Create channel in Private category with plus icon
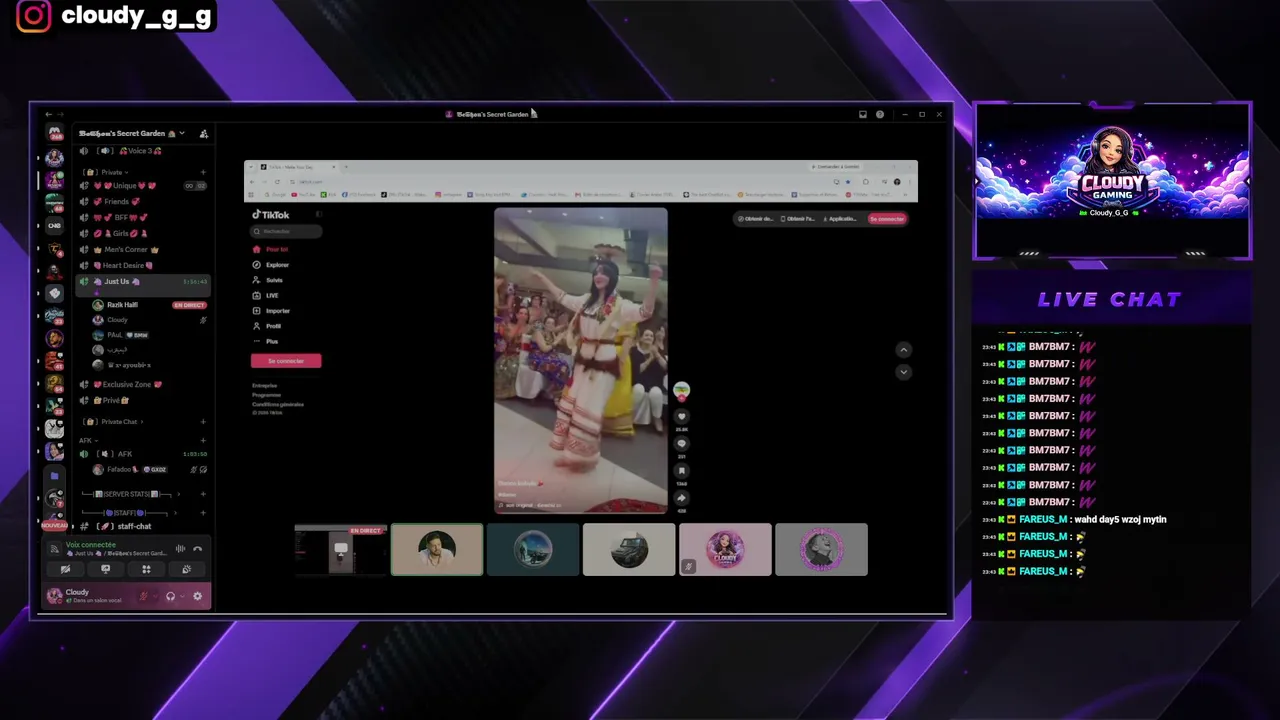The width and height of the screenshot is (1280, 720). click(203, 172)
